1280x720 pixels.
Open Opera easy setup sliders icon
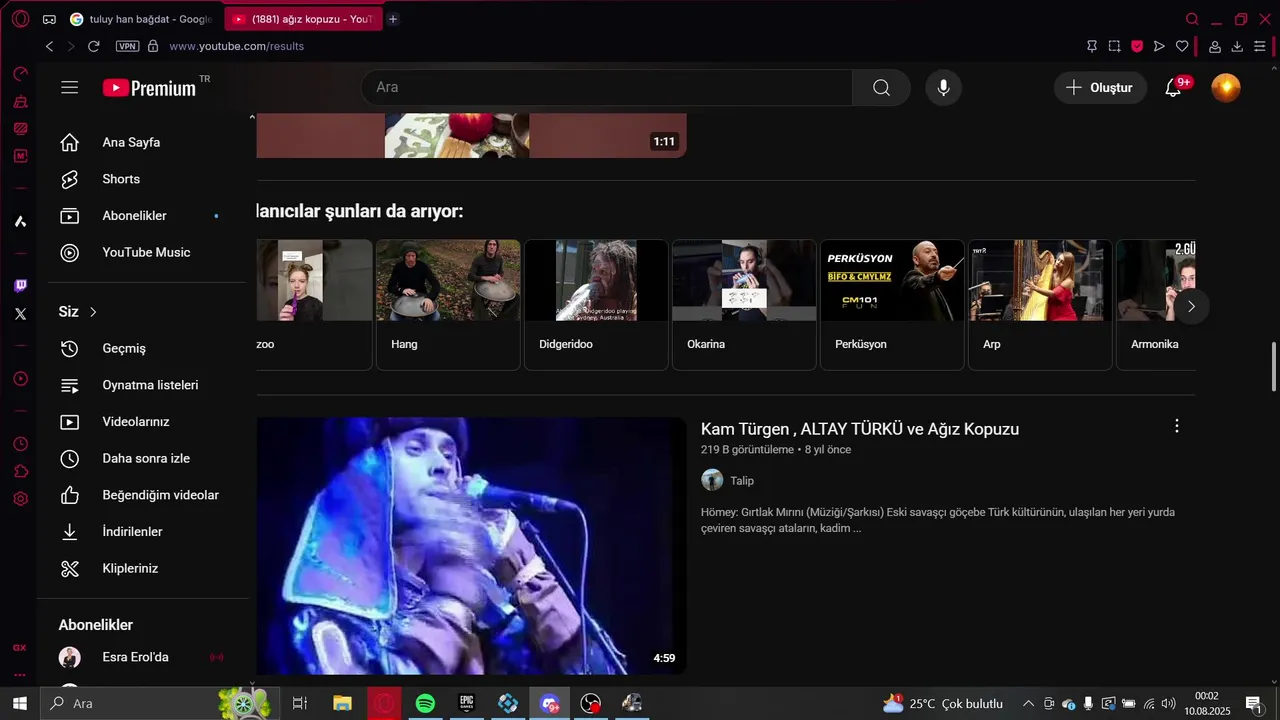(1260, 46)
